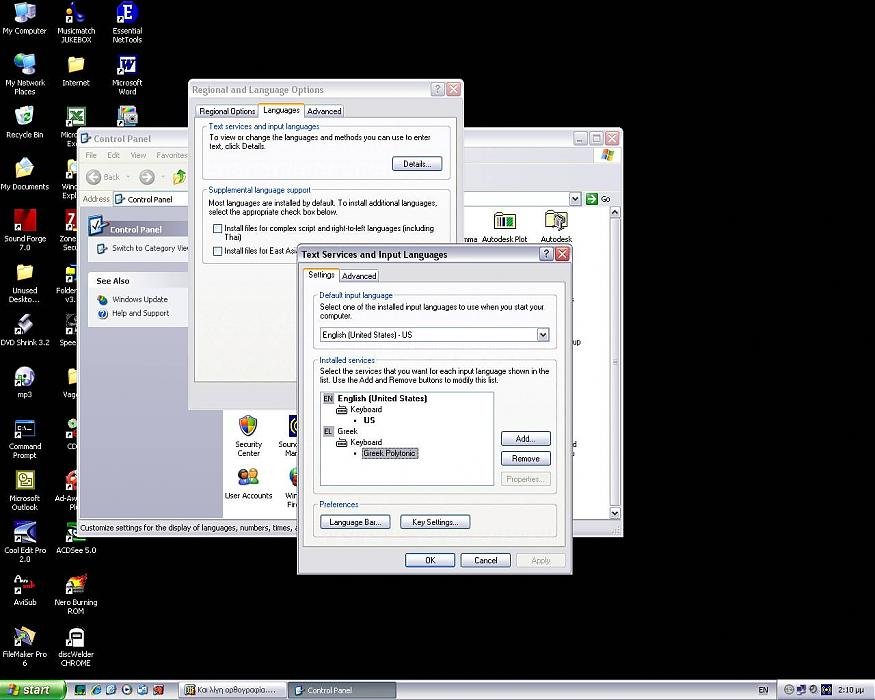Enable complex script and right-to-left languages checkbox

point(218,228)
